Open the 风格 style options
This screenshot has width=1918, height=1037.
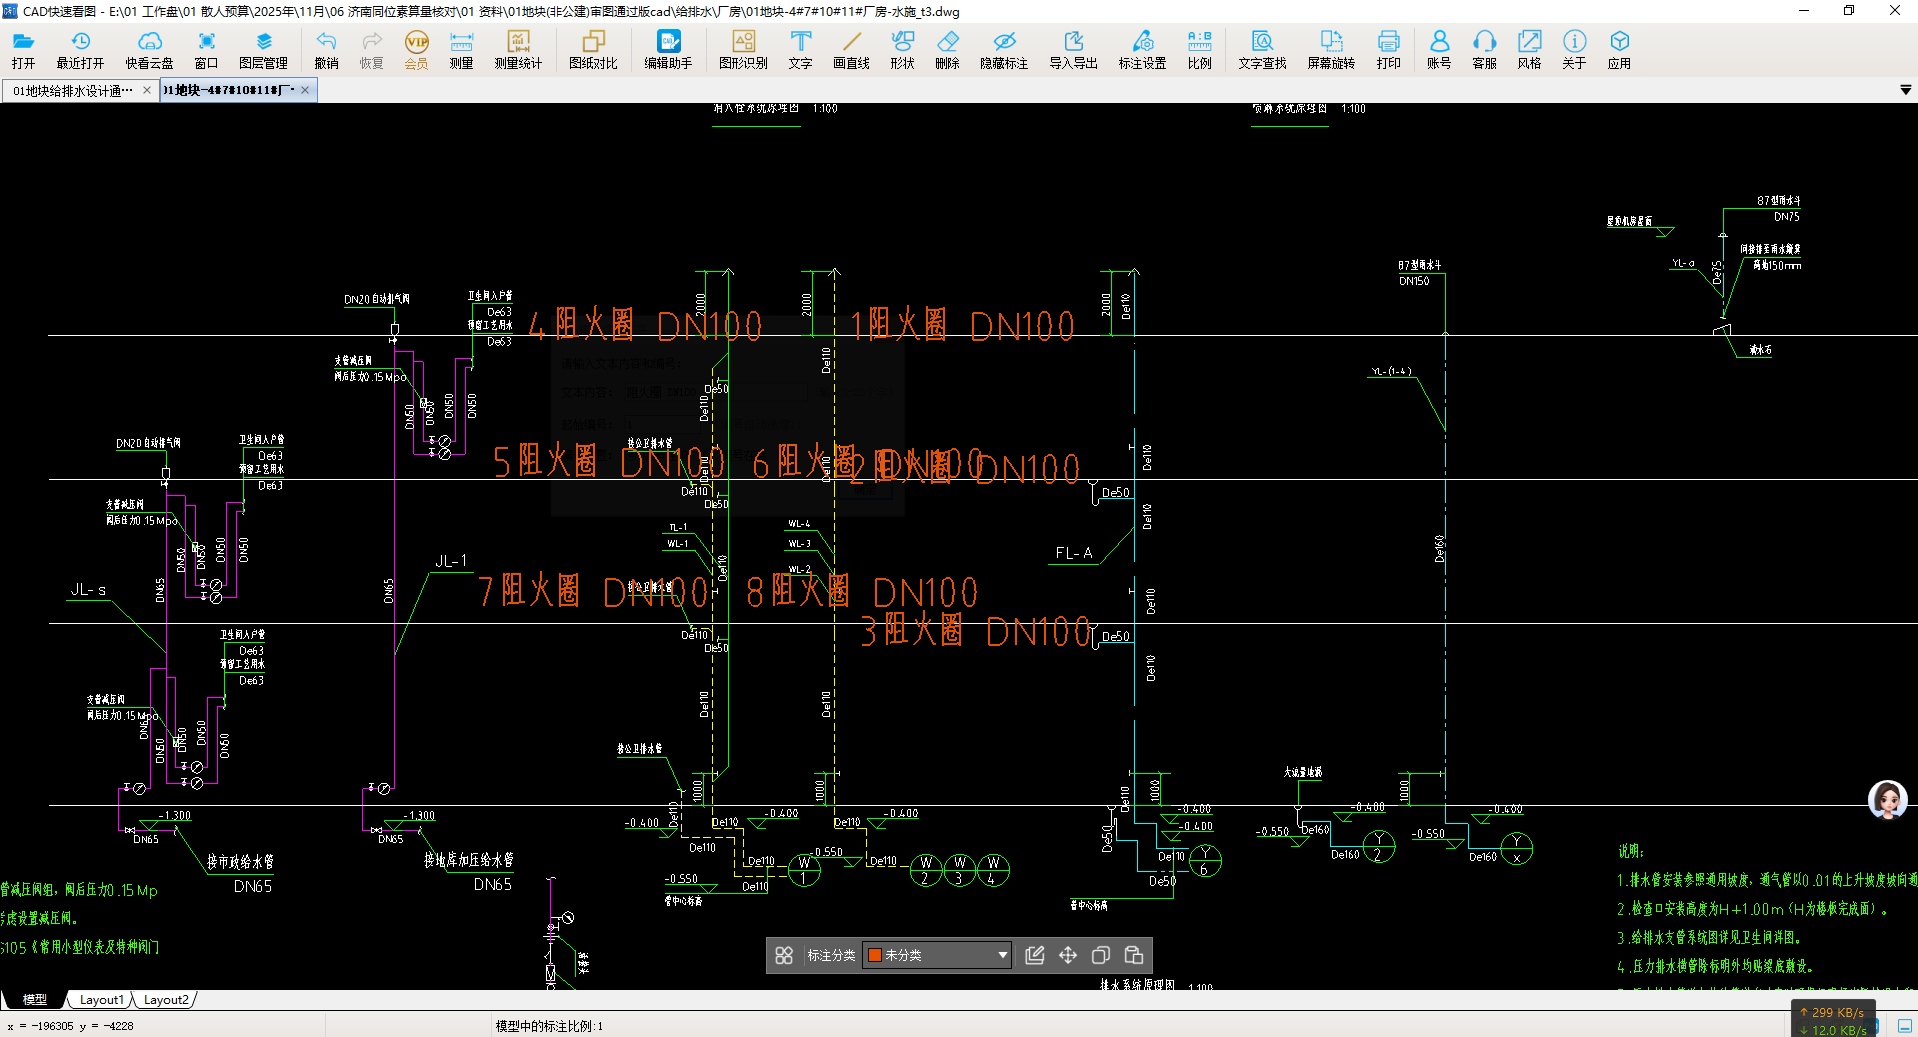1529,49
